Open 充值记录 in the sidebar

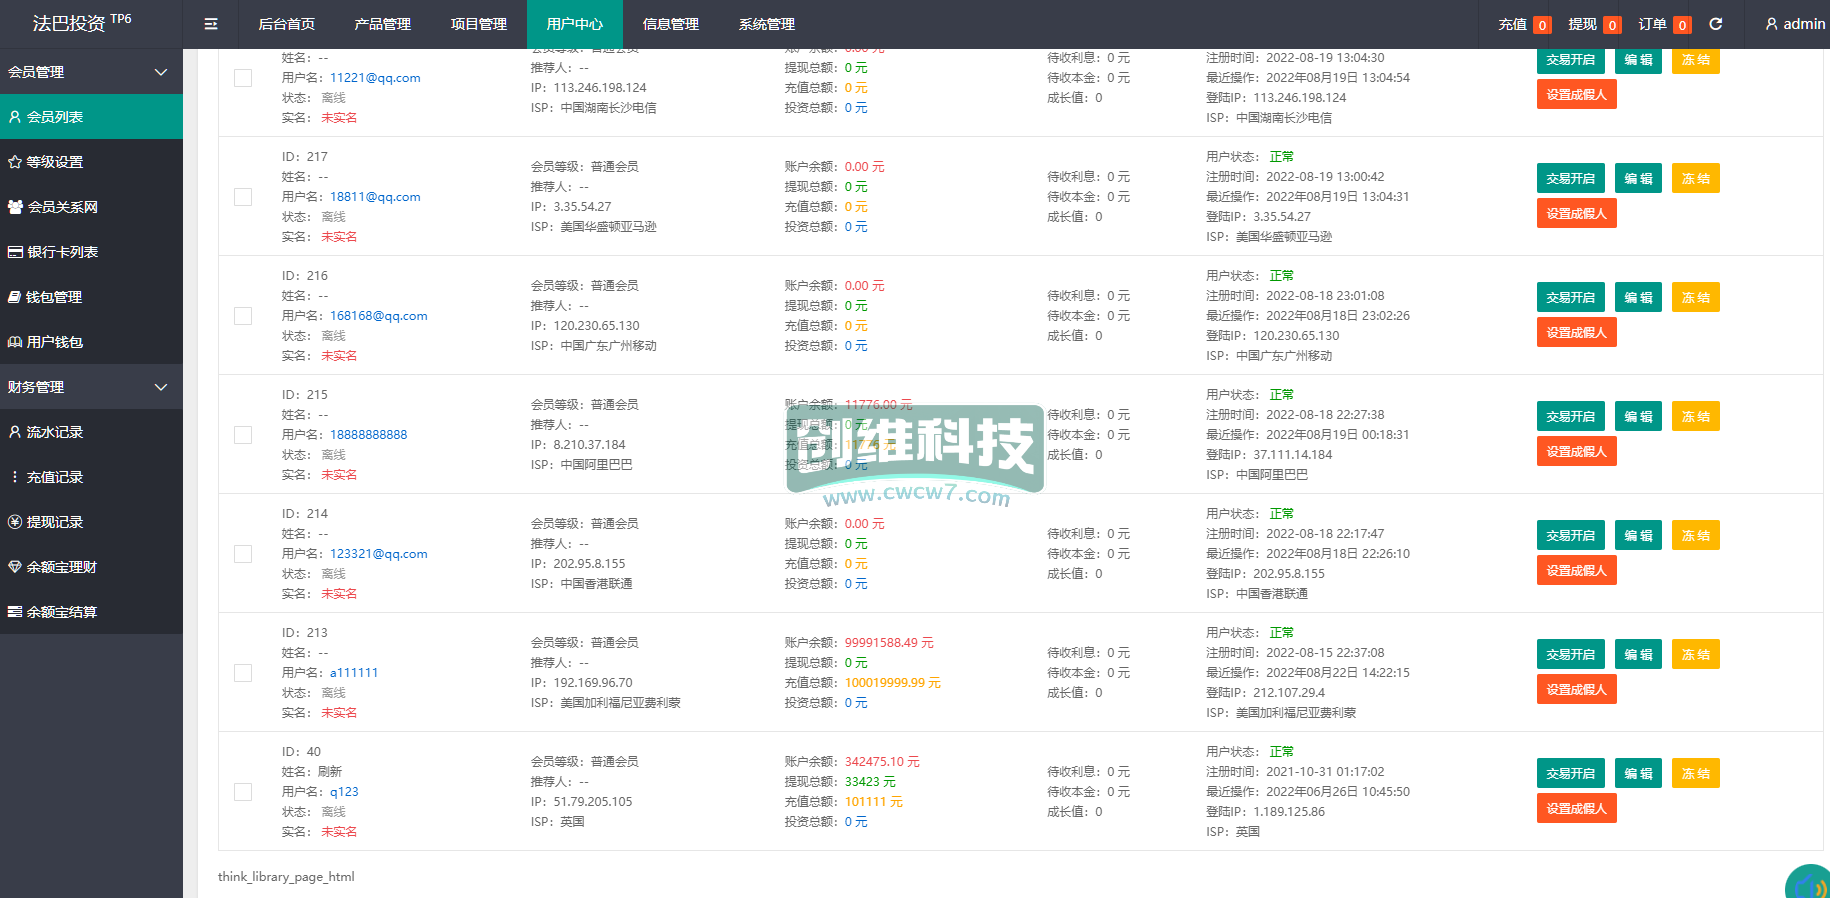coord(91,477)
